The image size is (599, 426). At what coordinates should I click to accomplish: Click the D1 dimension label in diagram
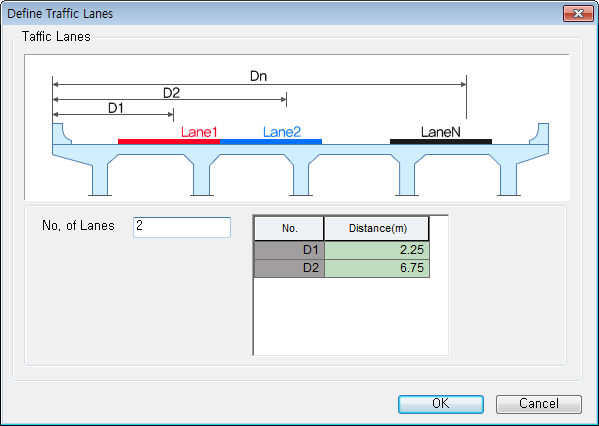pyautogui.click(x=116, y=108)
